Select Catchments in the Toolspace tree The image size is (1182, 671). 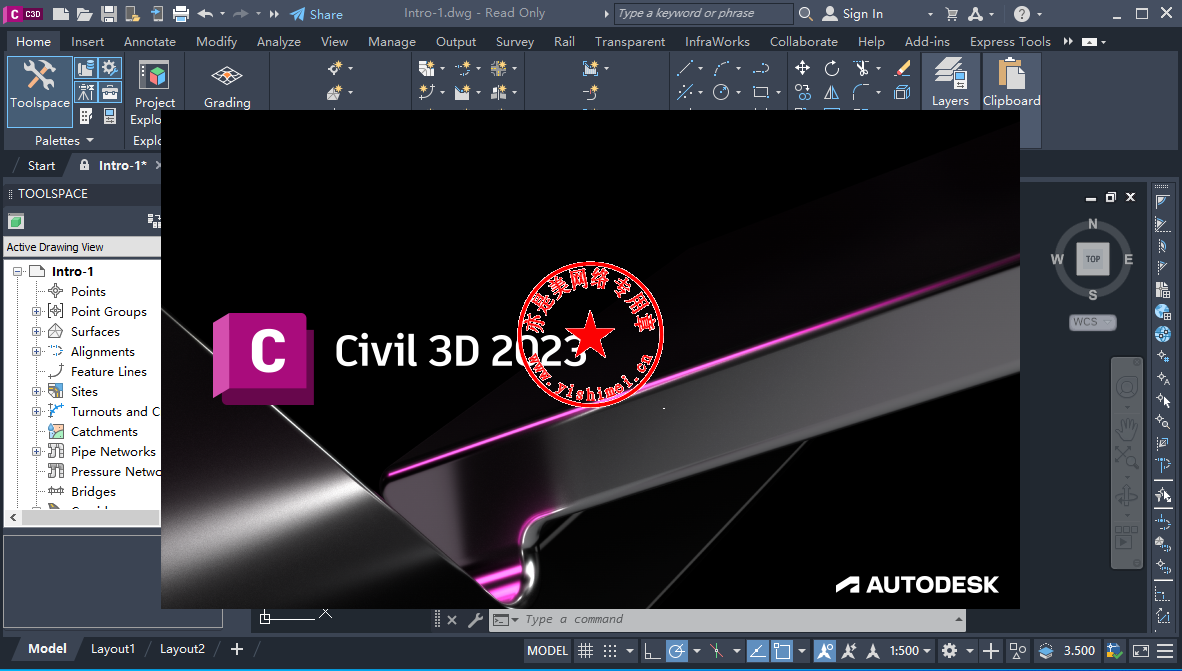pyautogui.click(x=104, y=431)
